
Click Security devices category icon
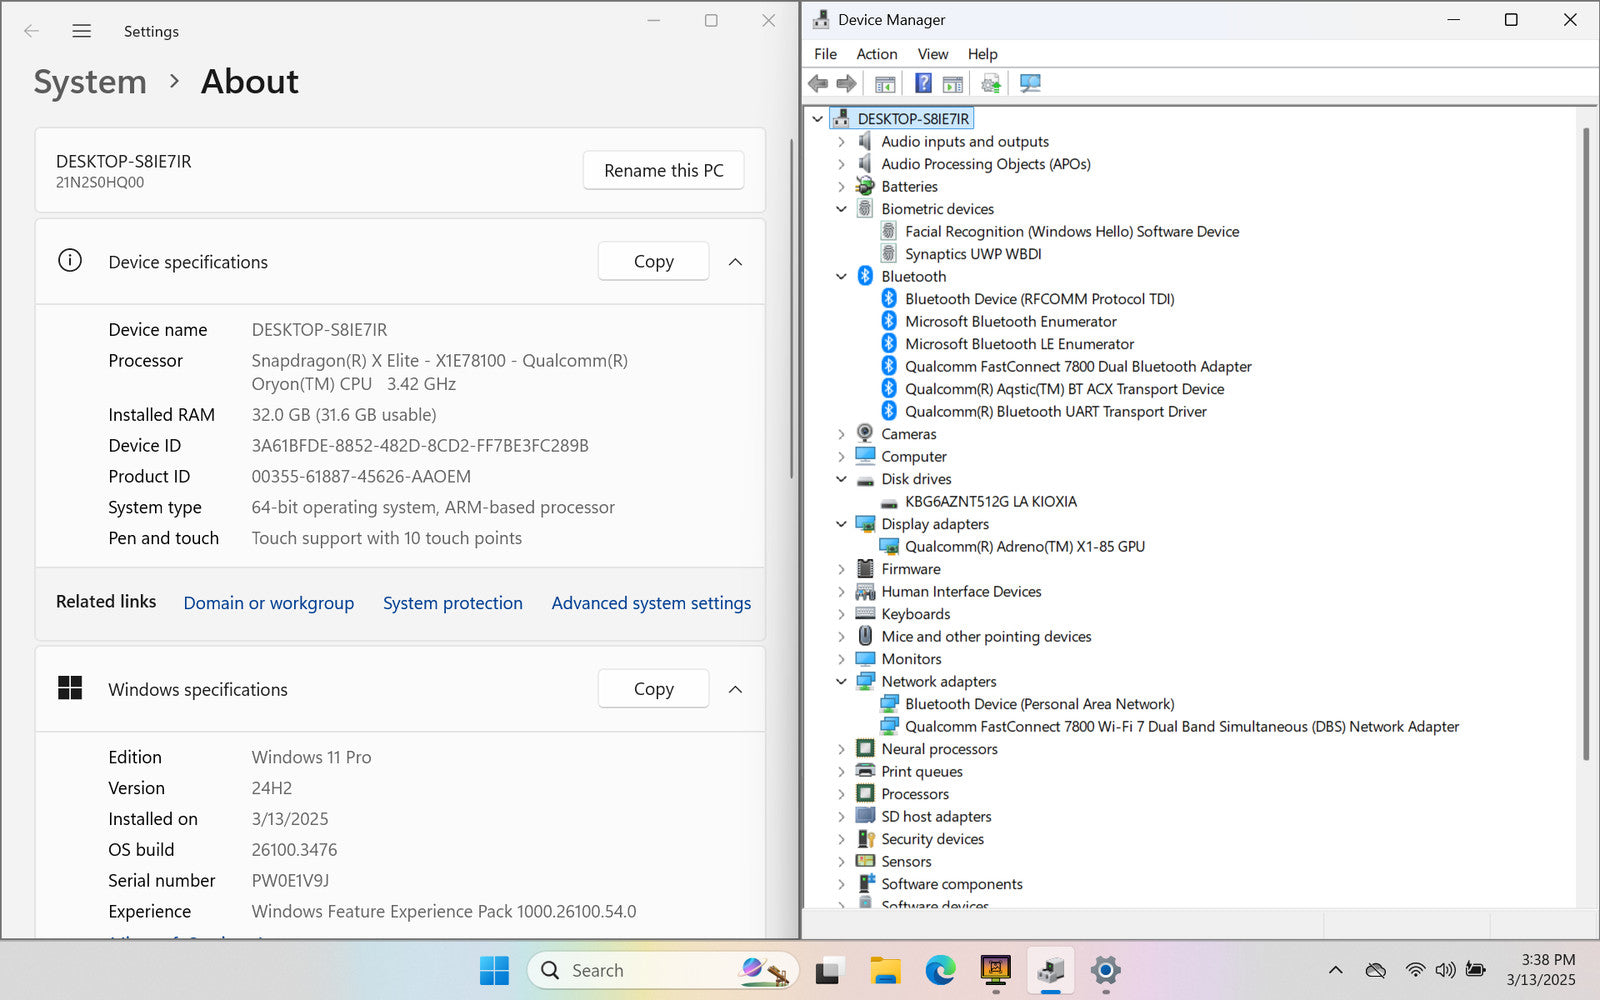[865, 838]
